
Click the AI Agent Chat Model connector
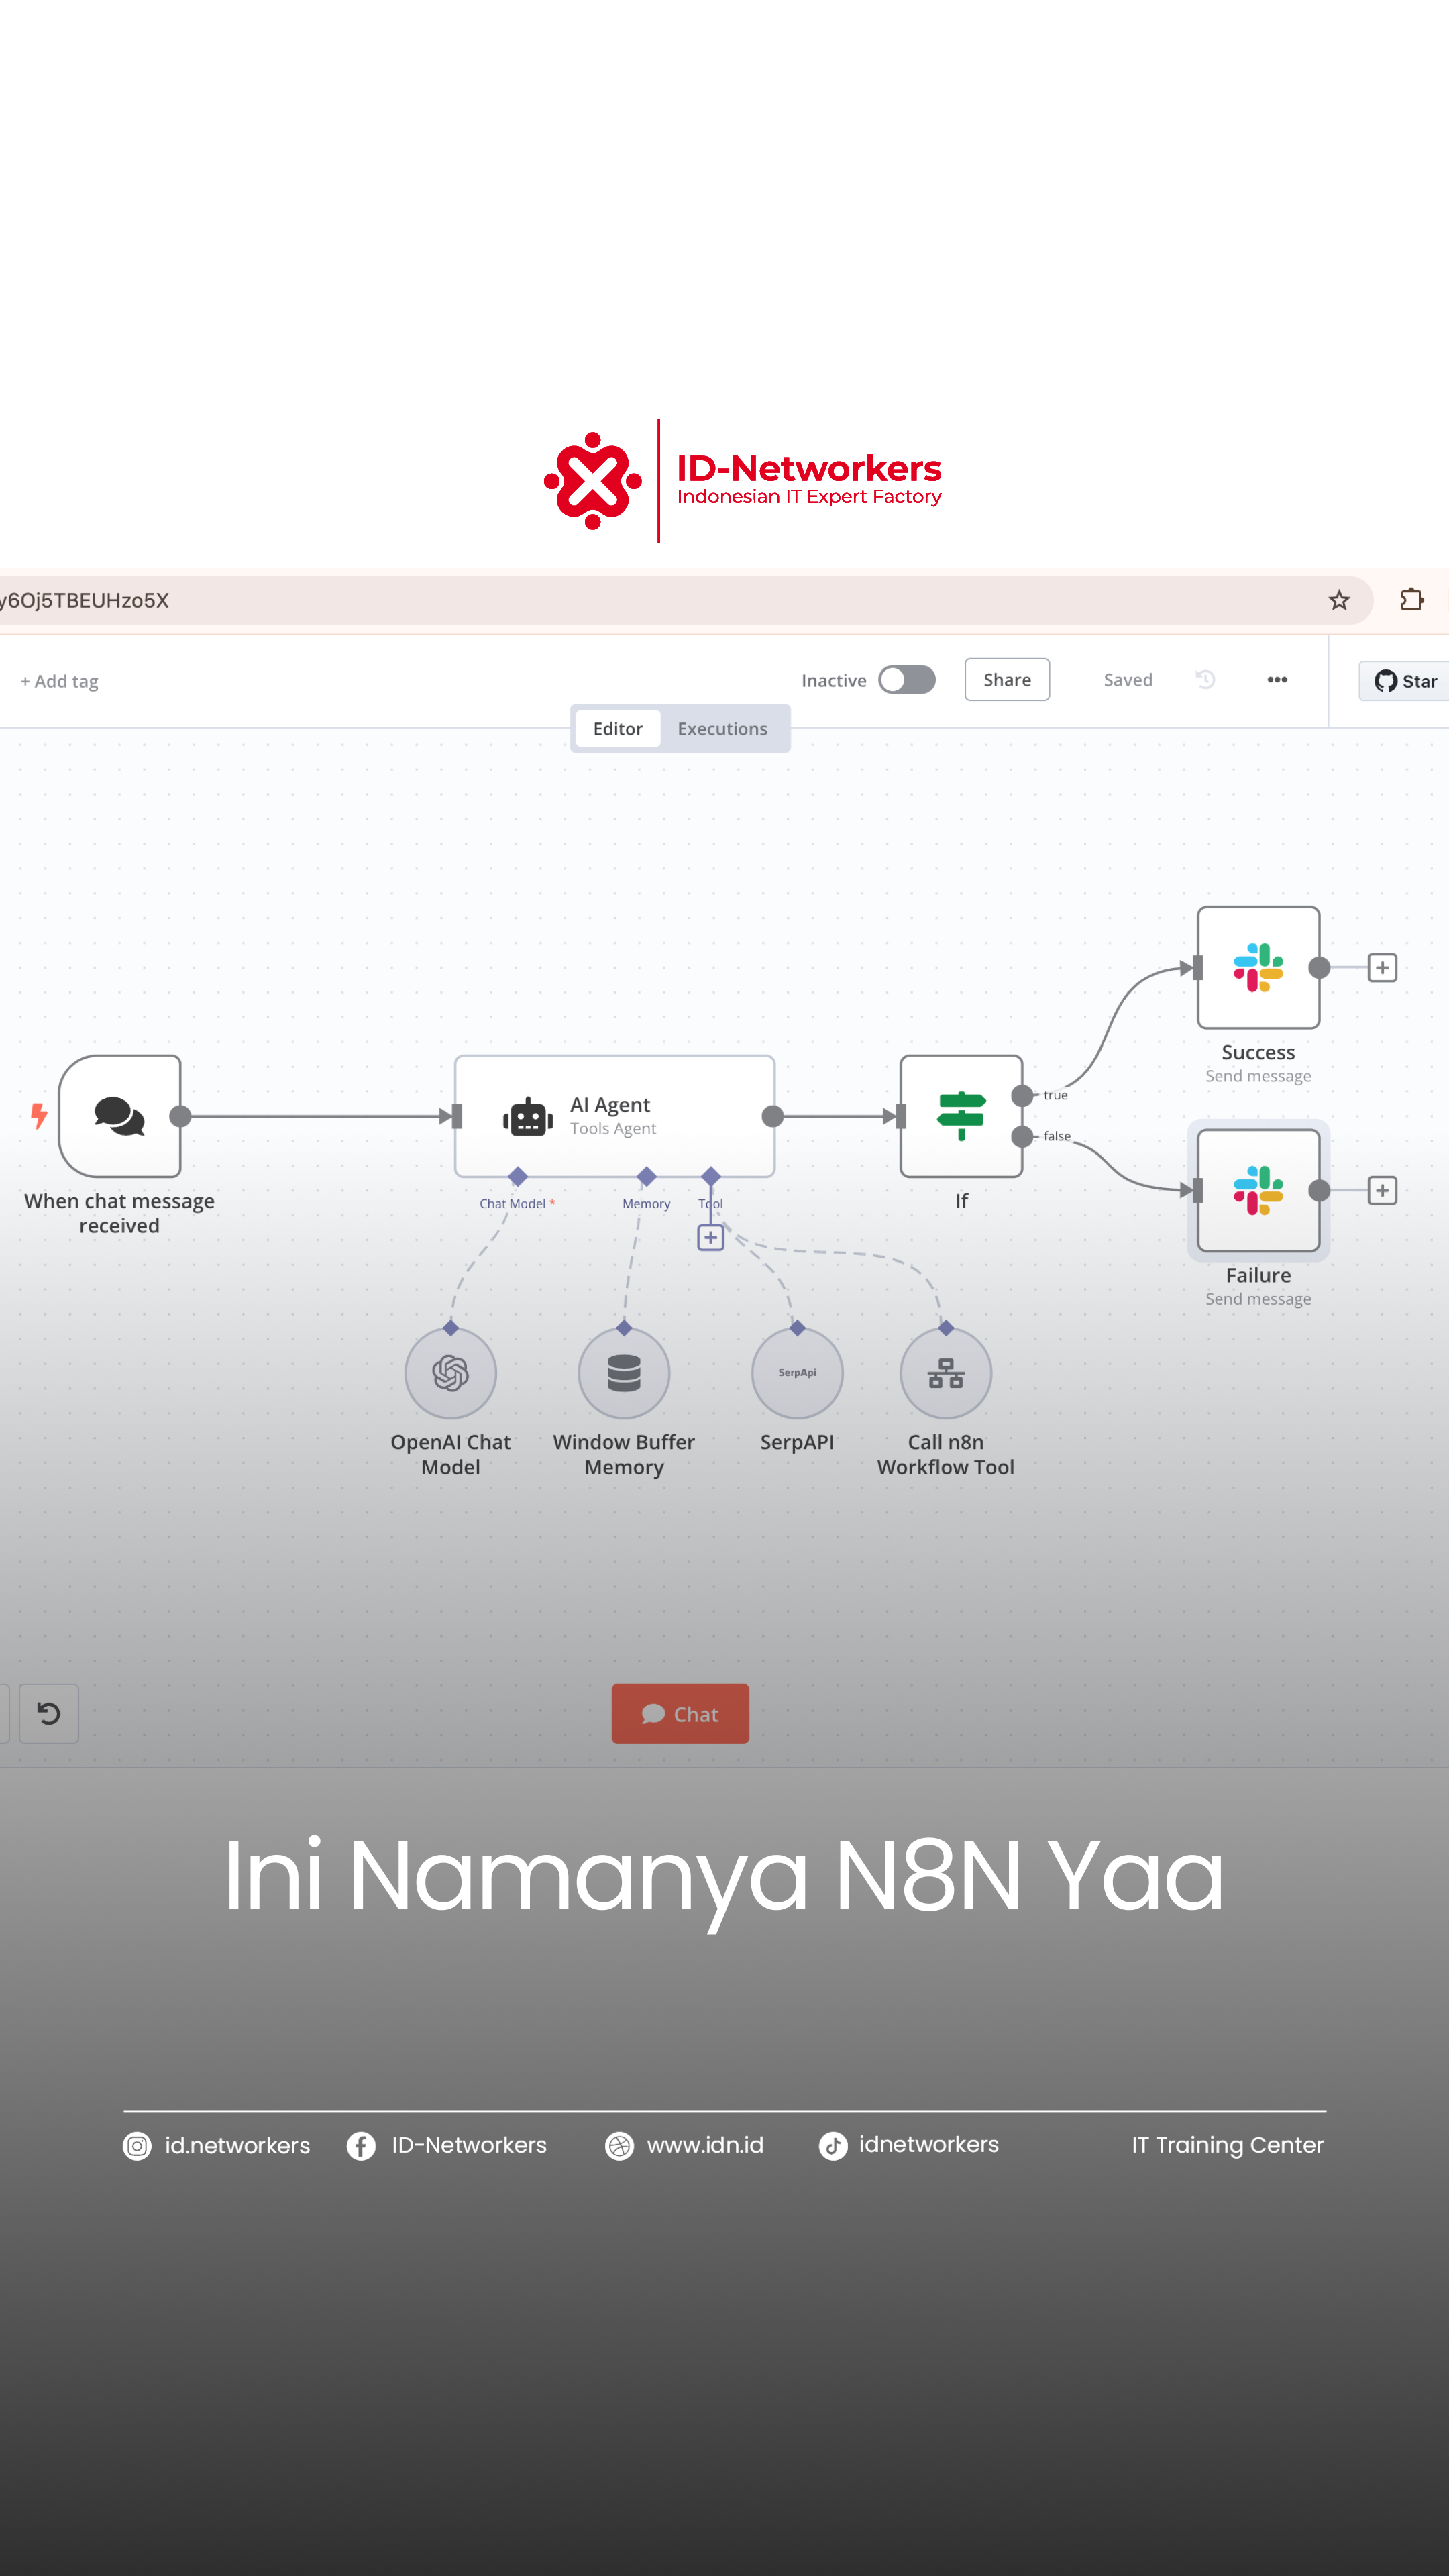click(x=518, y=1176)
